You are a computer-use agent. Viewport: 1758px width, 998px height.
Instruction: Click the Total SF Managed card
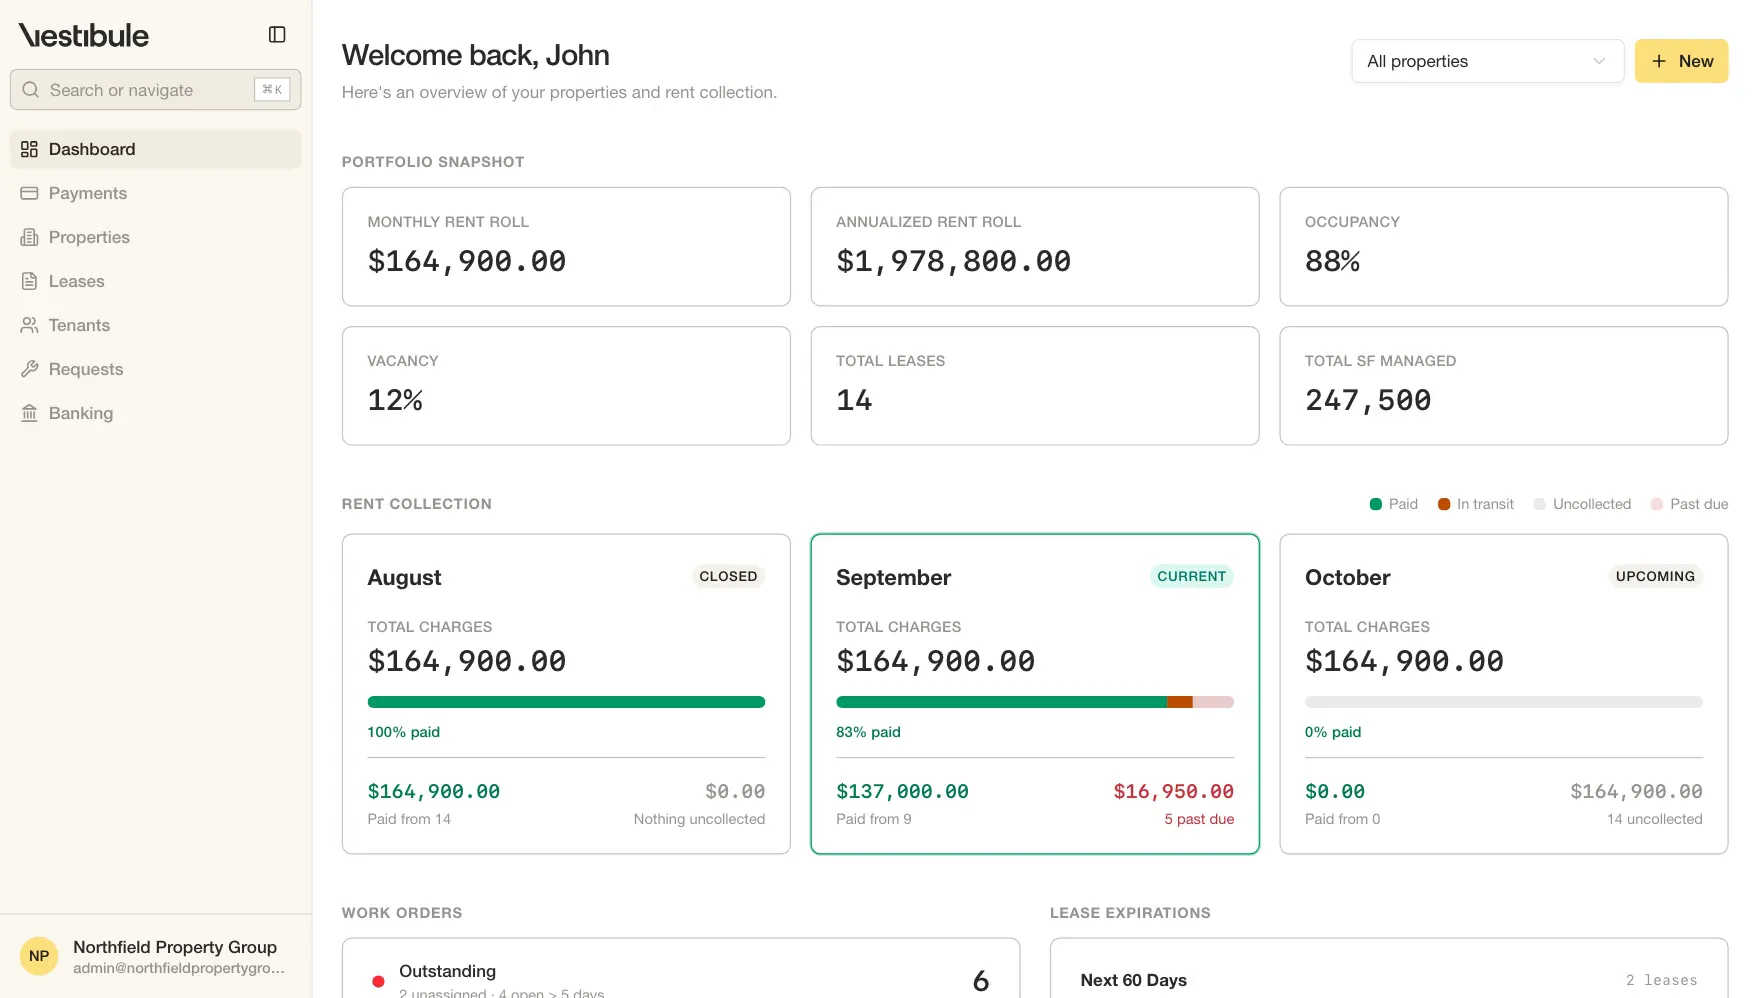coord(1503,386)
